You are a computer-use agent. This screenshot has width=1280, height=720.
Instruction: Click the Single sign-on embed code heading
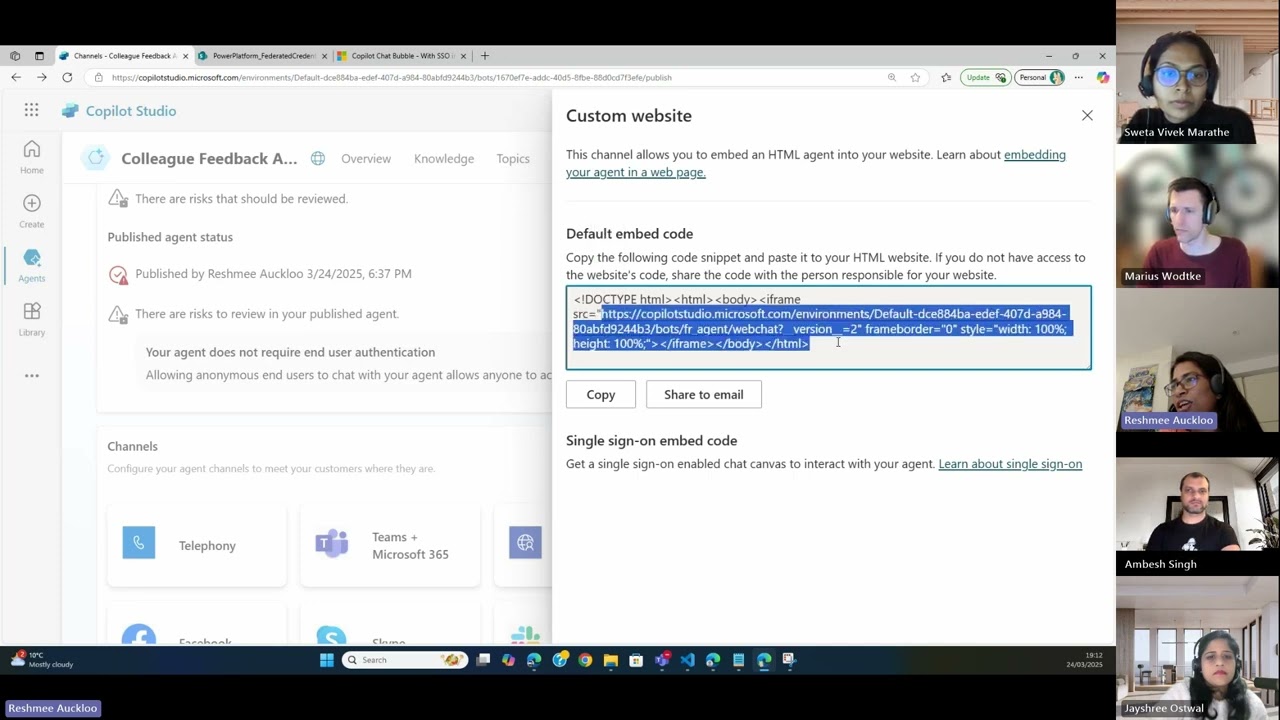pos(651,441)
